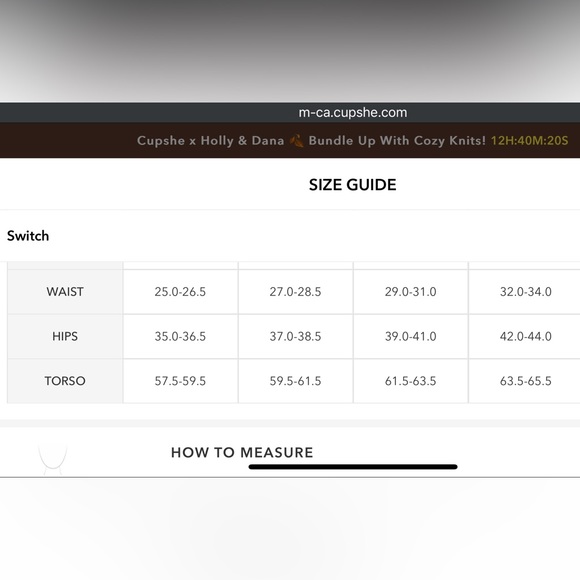Select the WAIST row header
This screenshot has width=580, height=580.
[x=65, y=291]
